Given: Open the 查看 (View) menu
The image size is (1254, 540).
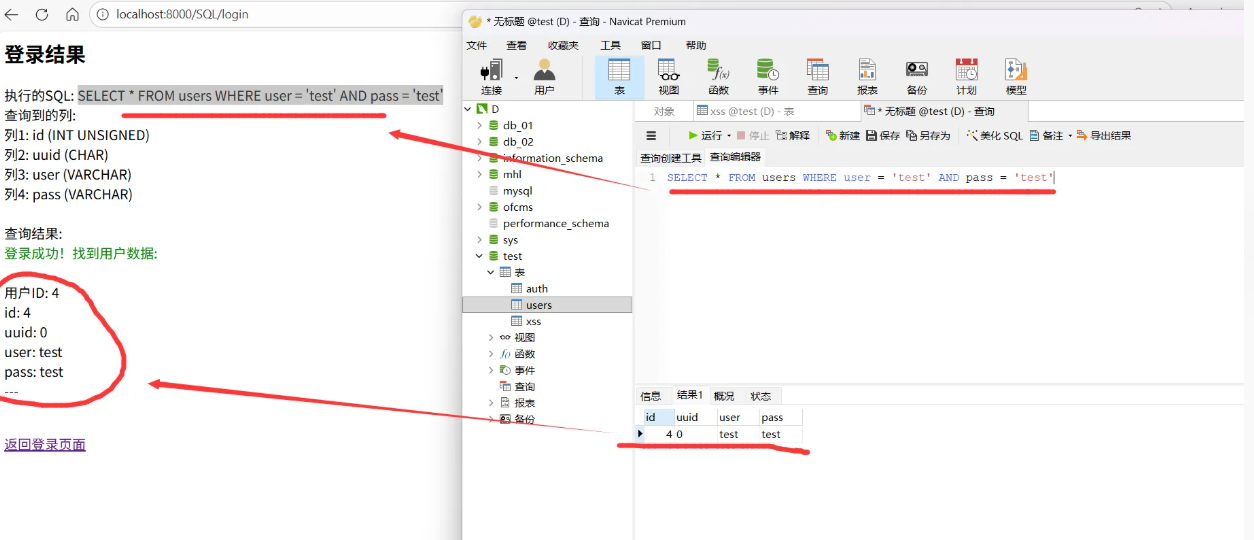Looking at the screenshot, I should coord(517,45).
